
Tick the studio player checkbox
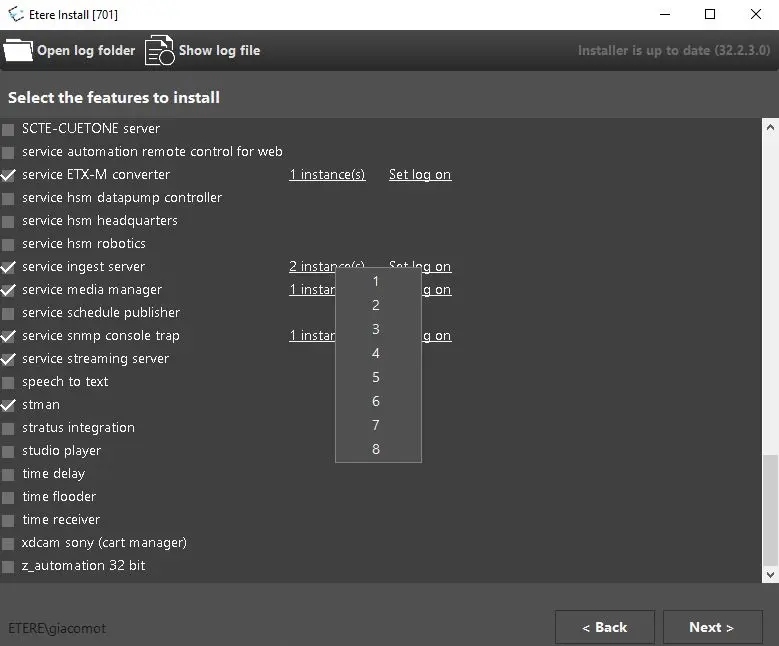click(9, 451)
